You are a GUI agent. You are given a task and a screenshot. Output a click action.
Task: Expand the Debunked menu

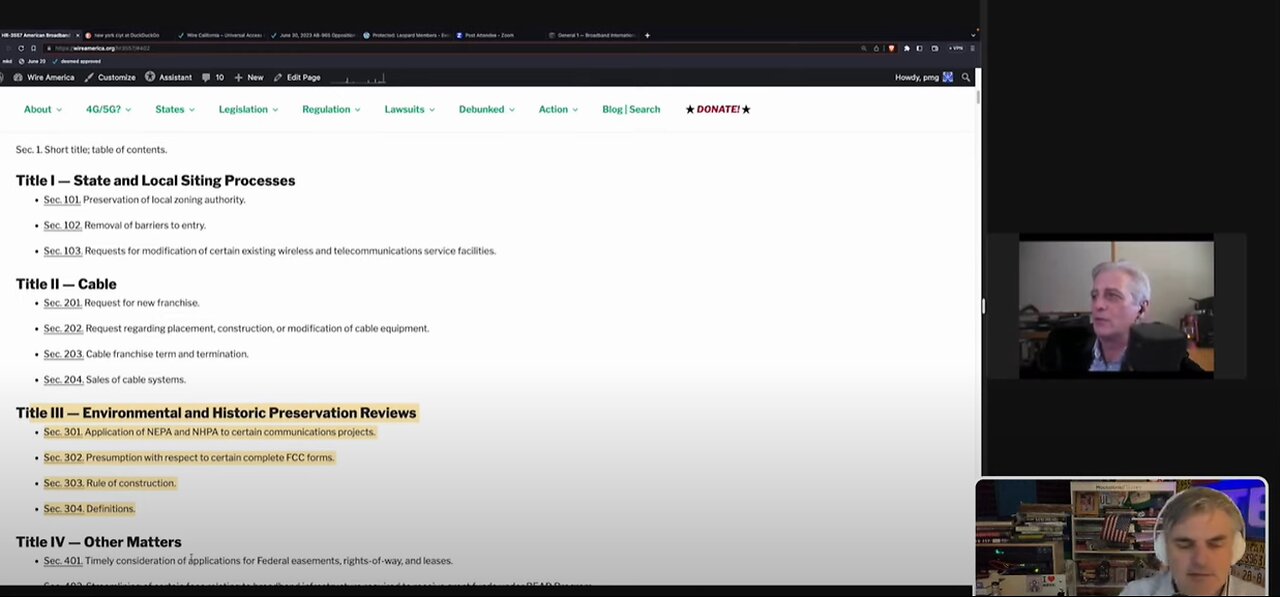487,109
